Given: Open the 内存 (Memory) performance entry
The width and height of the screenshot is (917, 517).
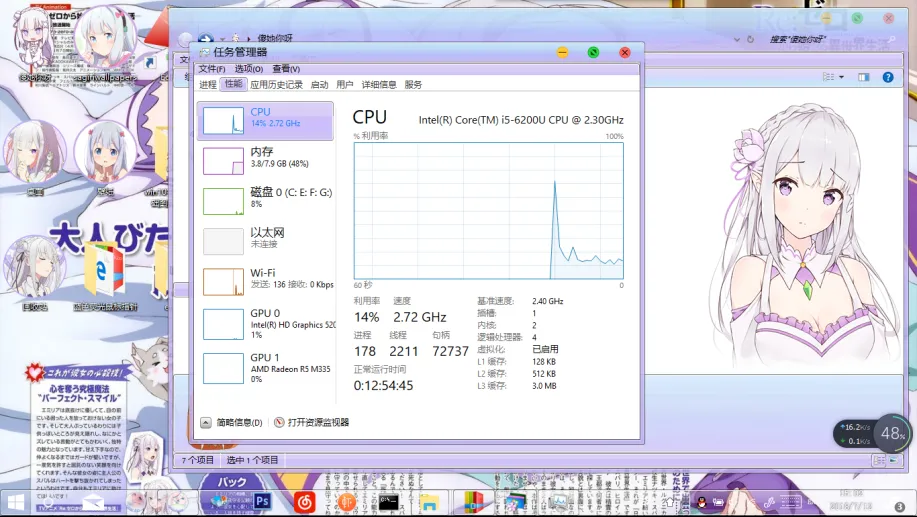Looking at the screenshot, I should point(265,157).
